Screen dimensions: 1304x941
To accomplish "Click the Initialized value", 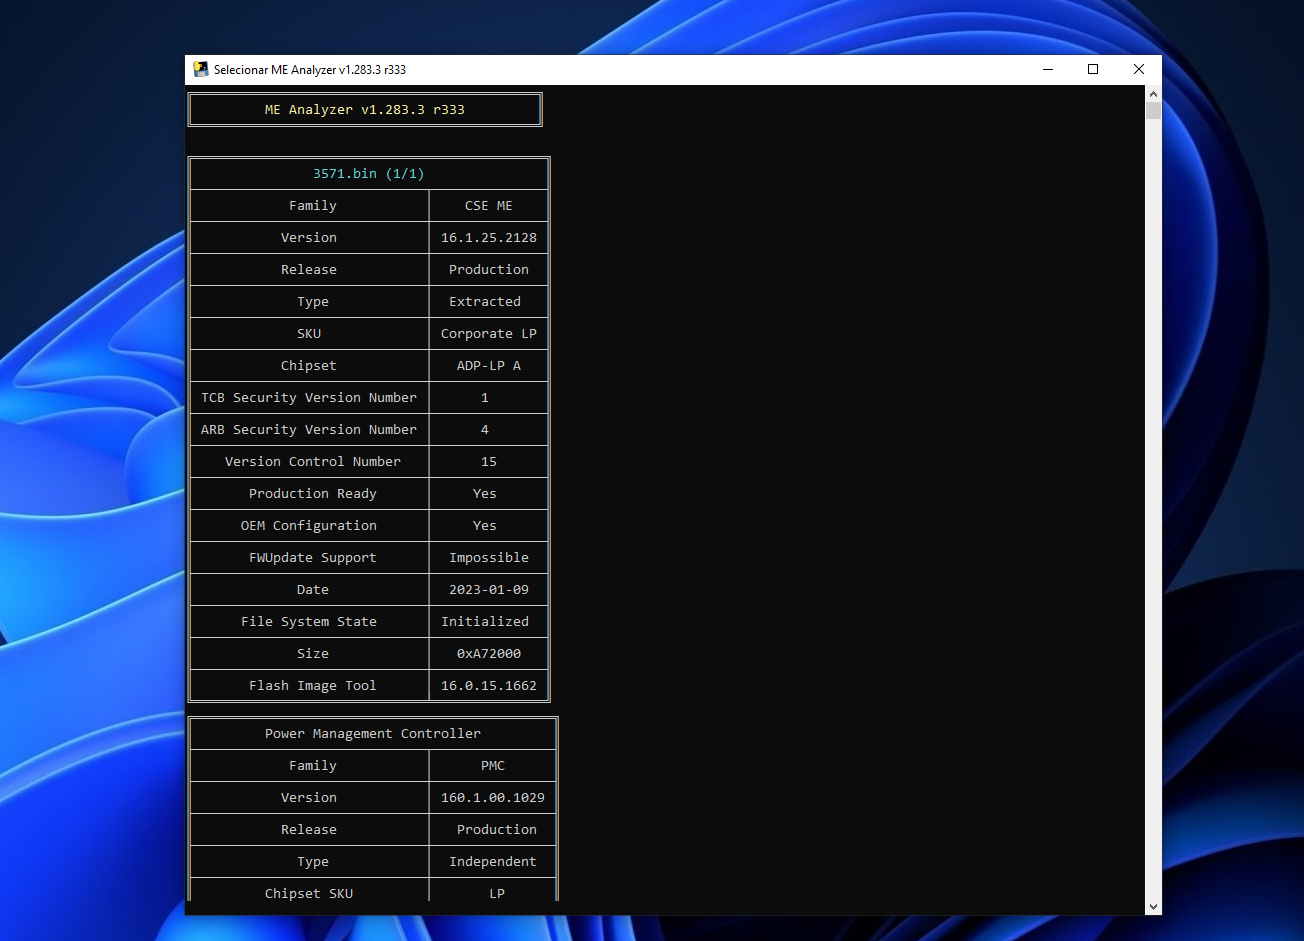I will [x=485, y=621].
